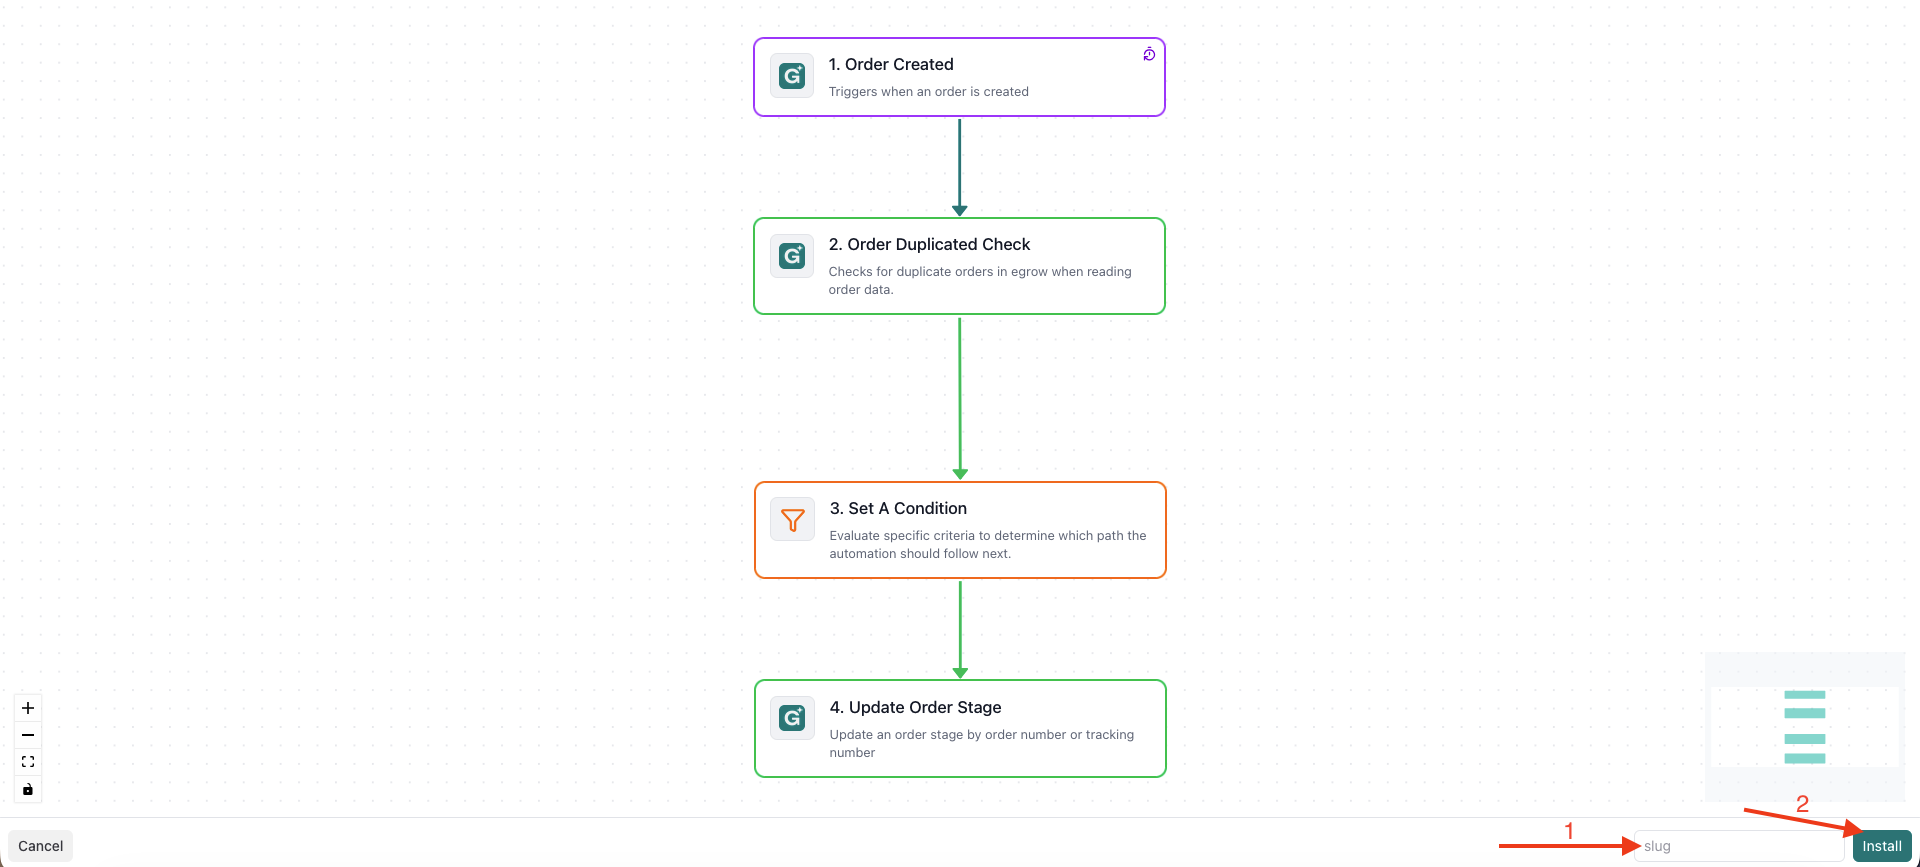
Task: Click the arrow connecting steps 1 and 2
Action: click(x=960, y=166)
